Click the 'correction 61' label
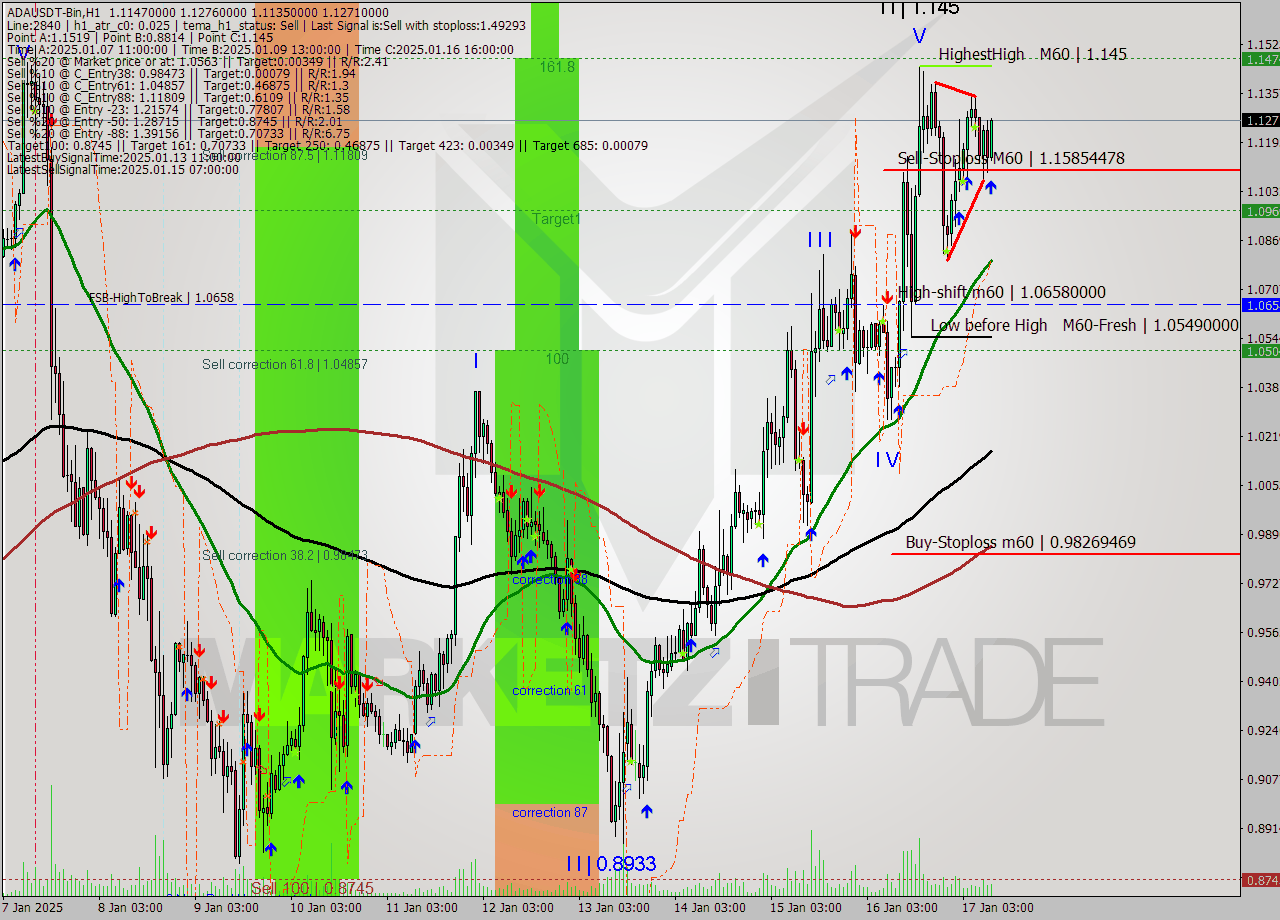Image resolution: width=1280 pixels, height=920 pixels. 549,690
